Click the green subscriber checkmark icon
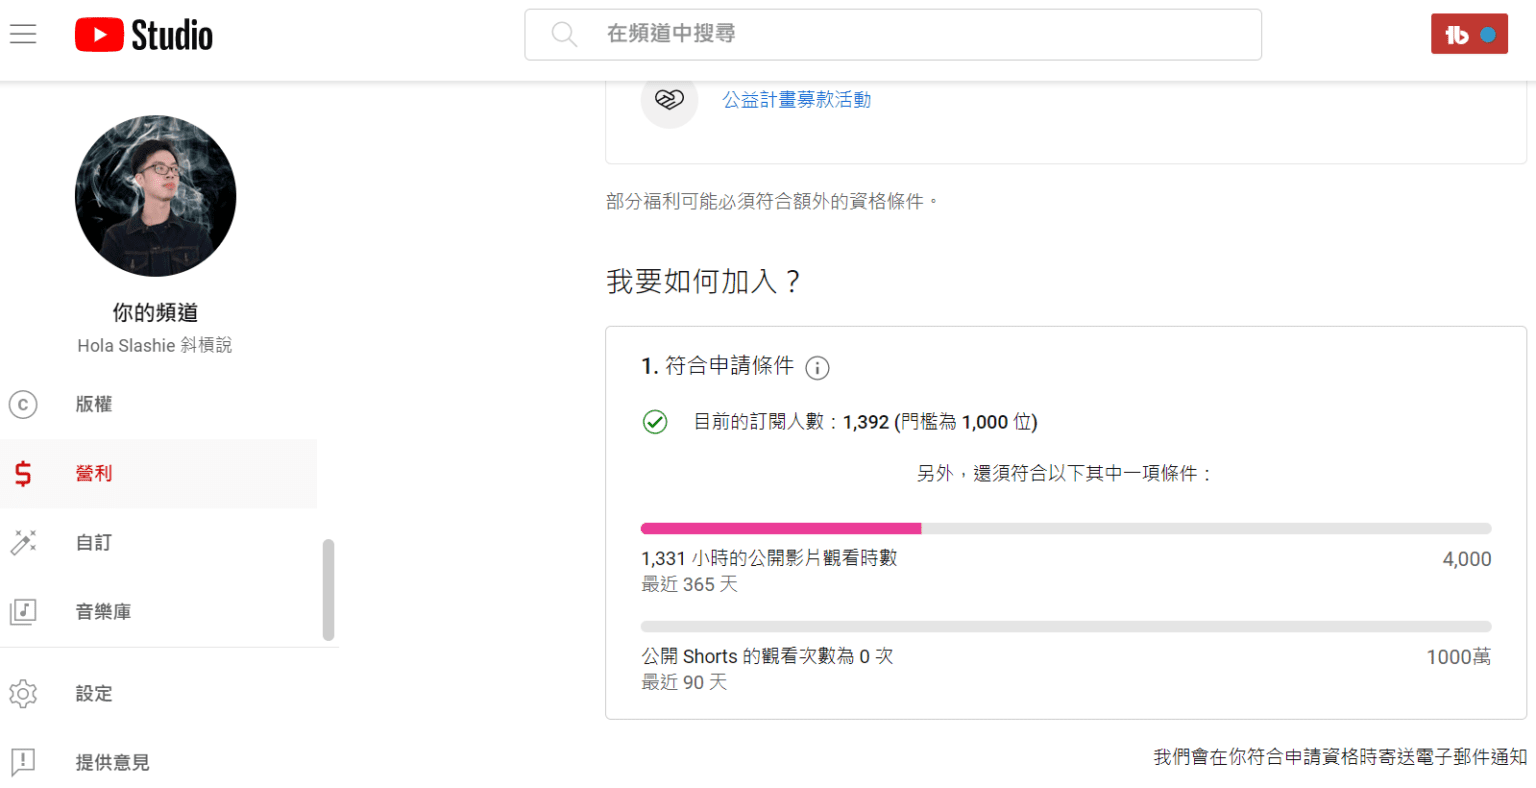 (655, 422)
